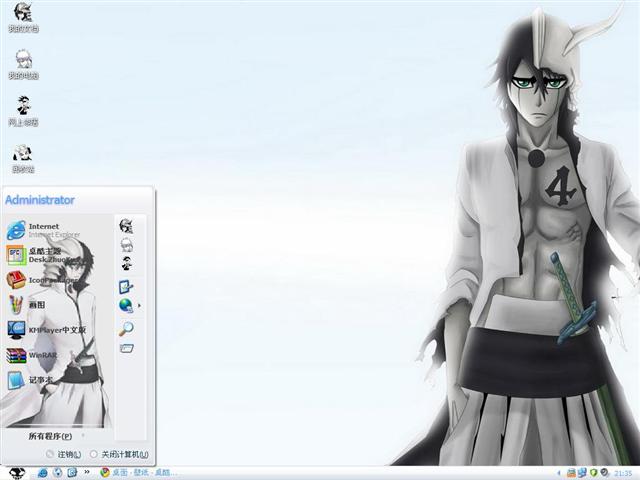Screen dimensions: 640x480
Task: Click the Administrator user name
Action: pos(40,200)
